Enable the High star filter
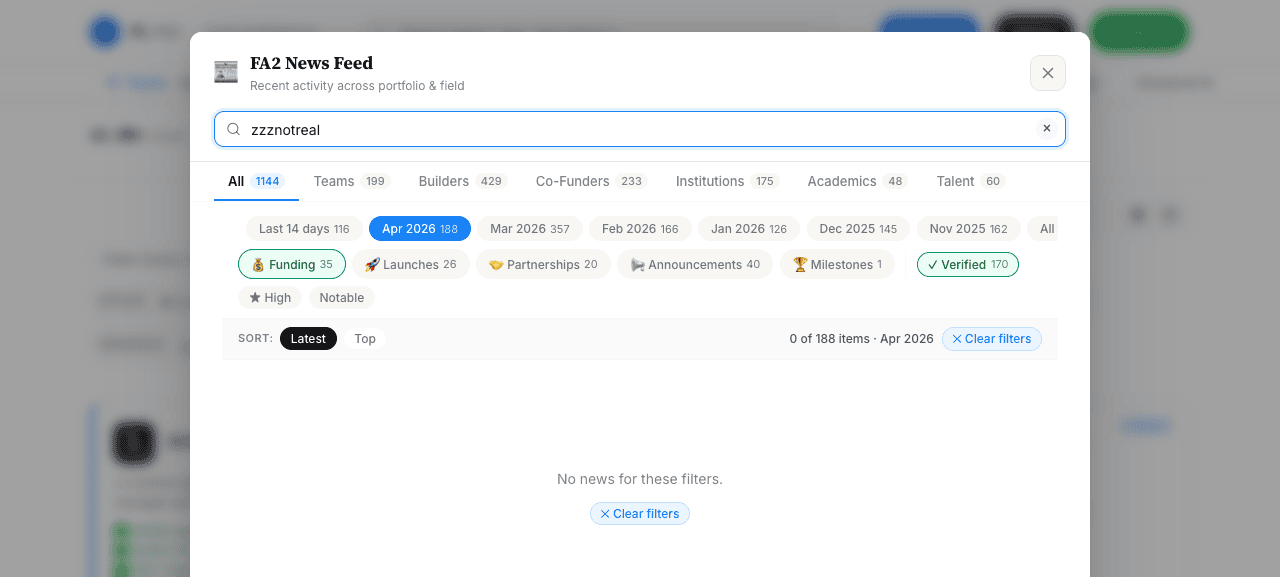The image size is (1280, 577). coord(270,298)
